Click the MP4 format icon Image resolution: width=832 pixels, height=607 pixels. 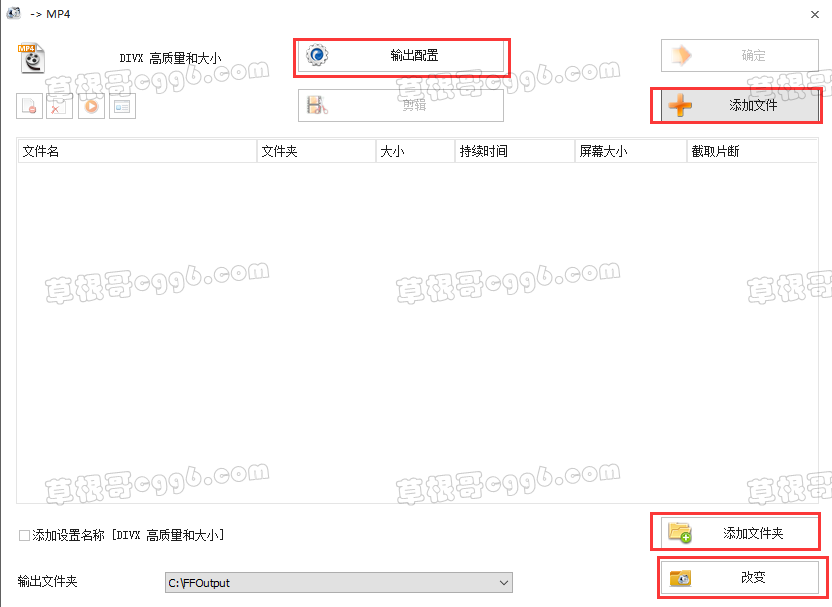coord(31,58)
